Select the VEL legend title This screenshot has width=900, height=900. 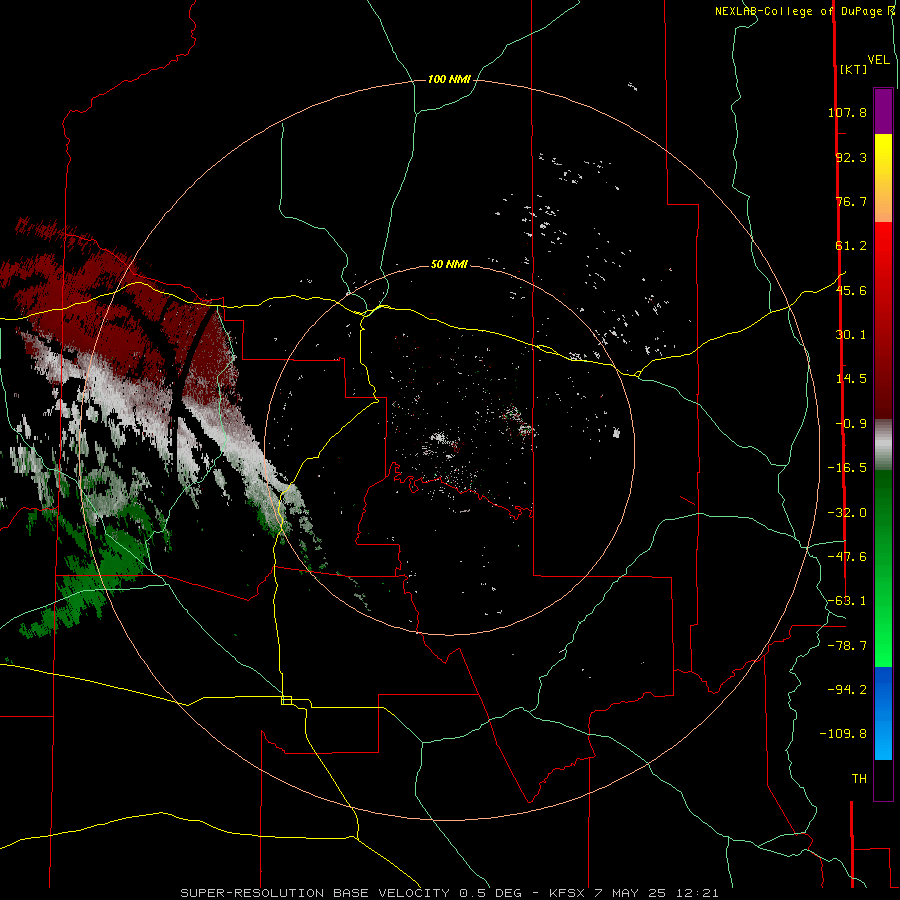click(878, 60)
